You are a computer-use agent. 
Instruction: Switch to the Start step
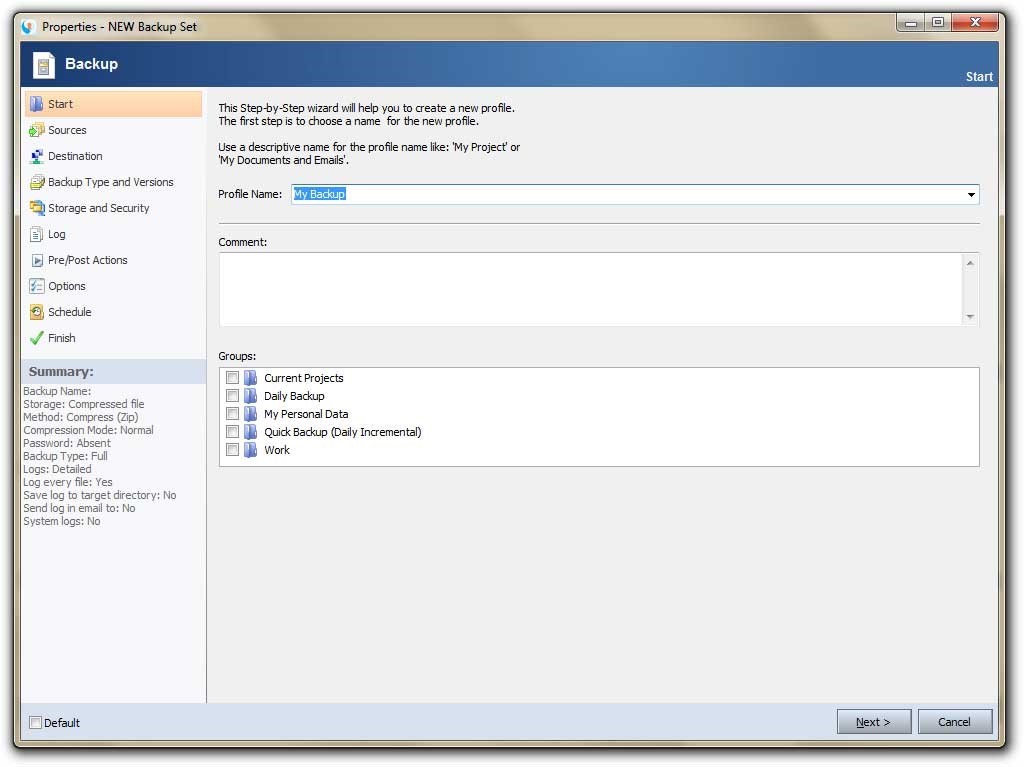[60, 104]
